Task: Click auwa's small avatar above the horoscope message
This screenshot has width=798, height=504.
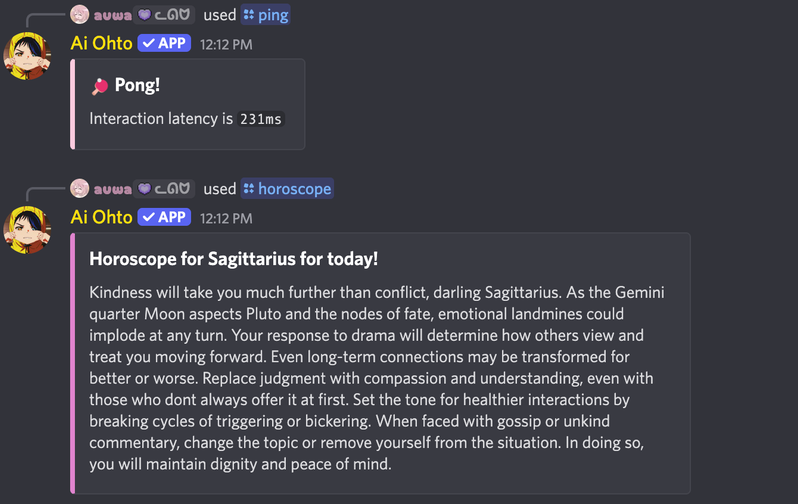Action: (x=80, y=188)
